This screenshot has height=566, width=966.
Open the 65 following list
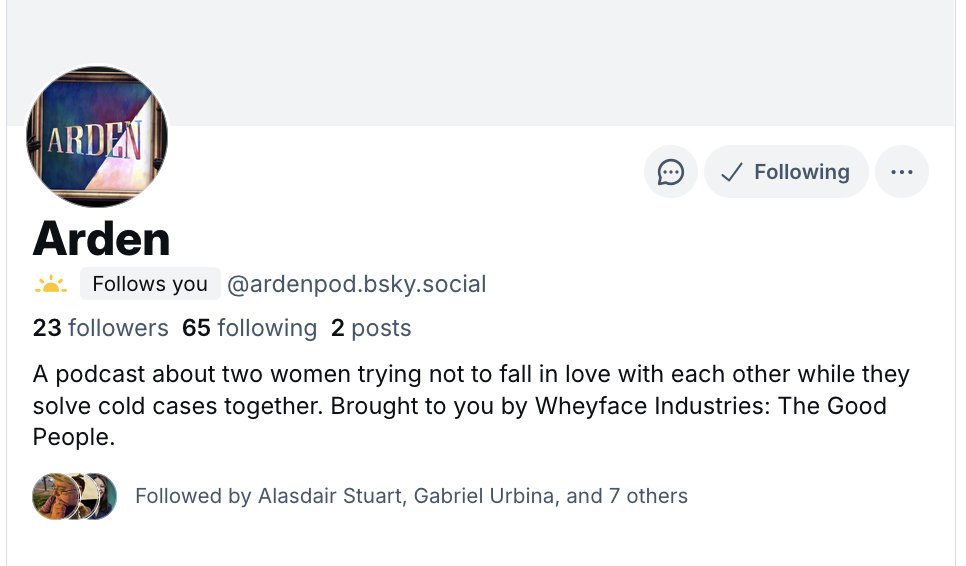click(x=250, y=328)
